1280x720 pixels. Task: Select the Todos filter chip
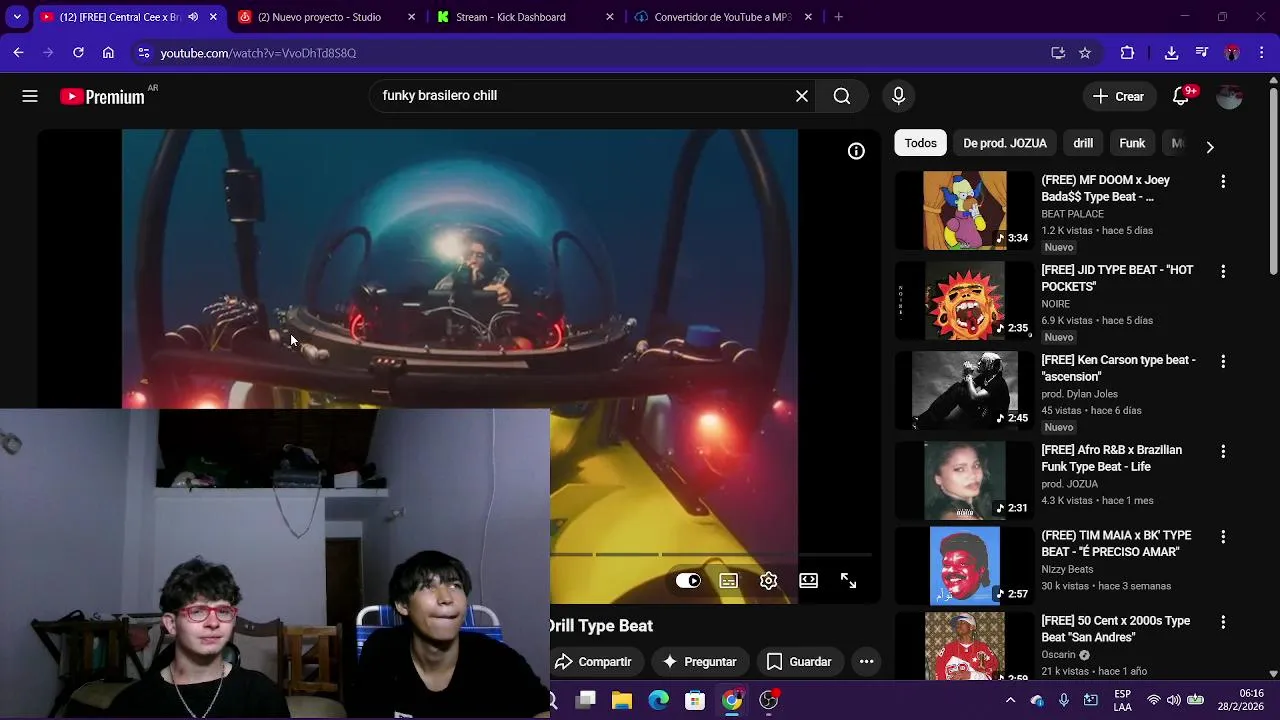[920, 143]
